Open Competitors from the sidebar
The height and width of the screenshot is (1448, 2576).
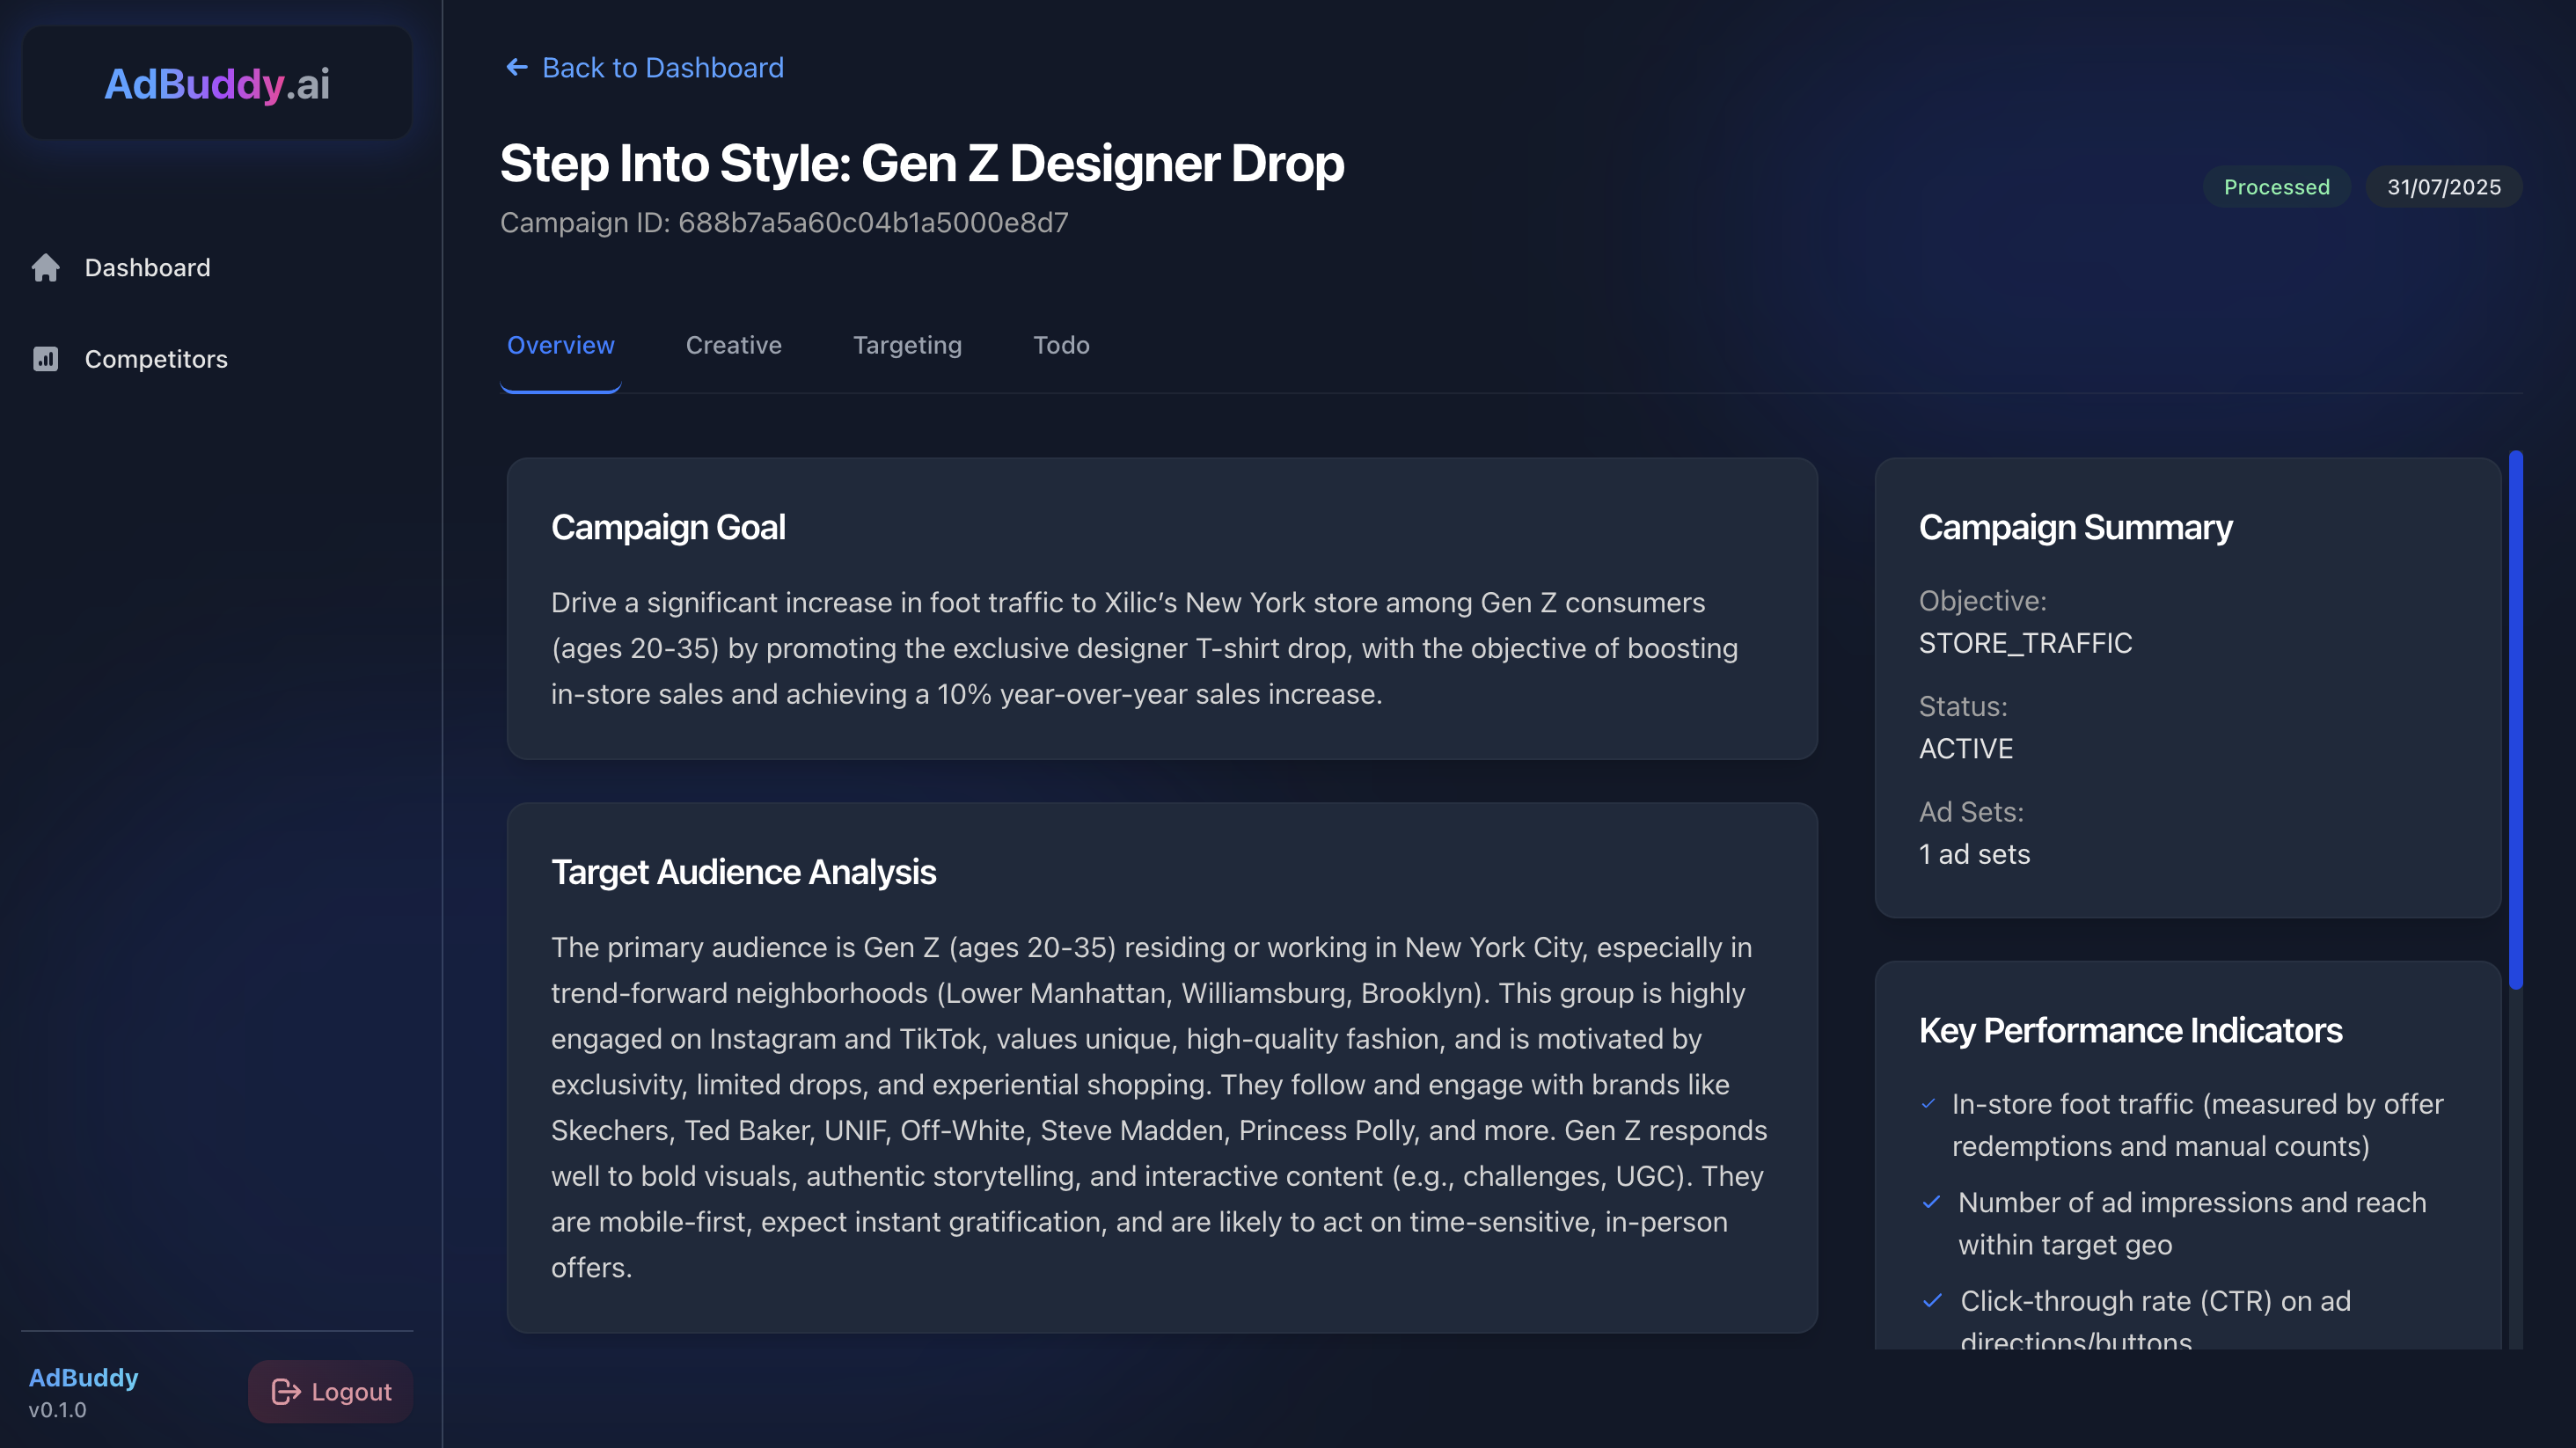(156, 359)
